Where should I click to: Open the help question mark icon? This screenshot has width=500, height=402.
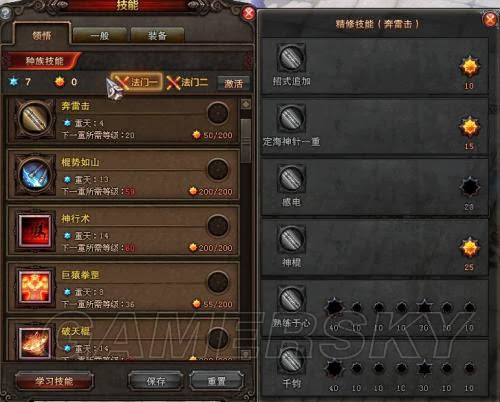click(x=6, y=12)
